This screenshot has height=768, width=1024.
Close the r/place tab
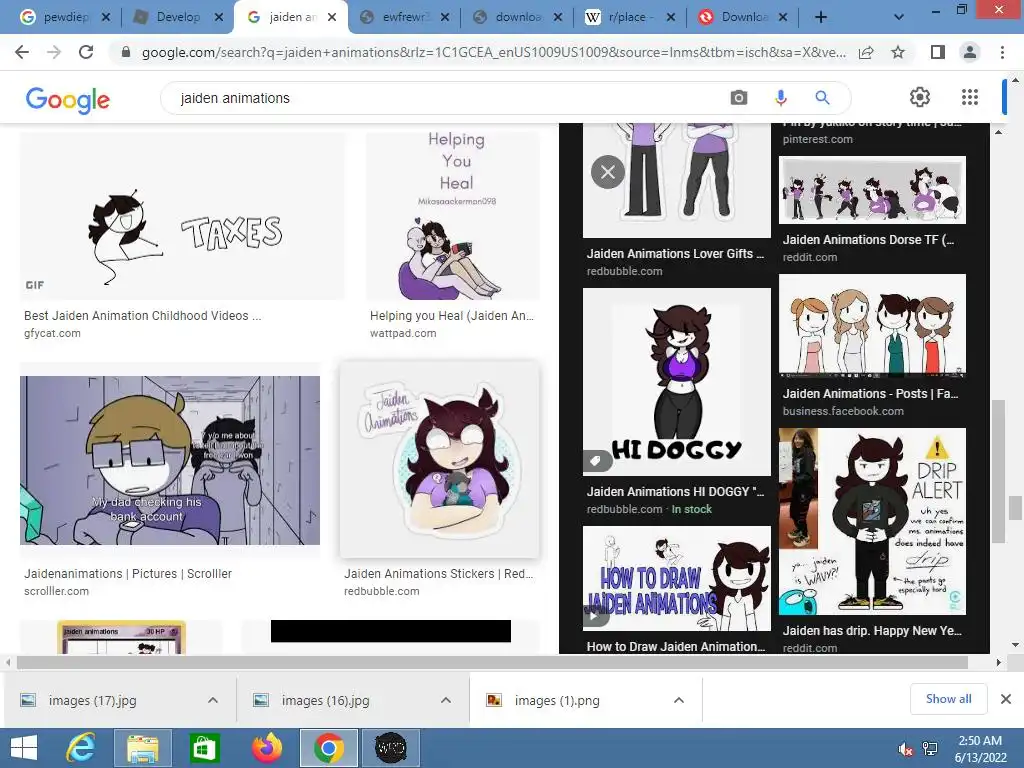pos(671,18)
